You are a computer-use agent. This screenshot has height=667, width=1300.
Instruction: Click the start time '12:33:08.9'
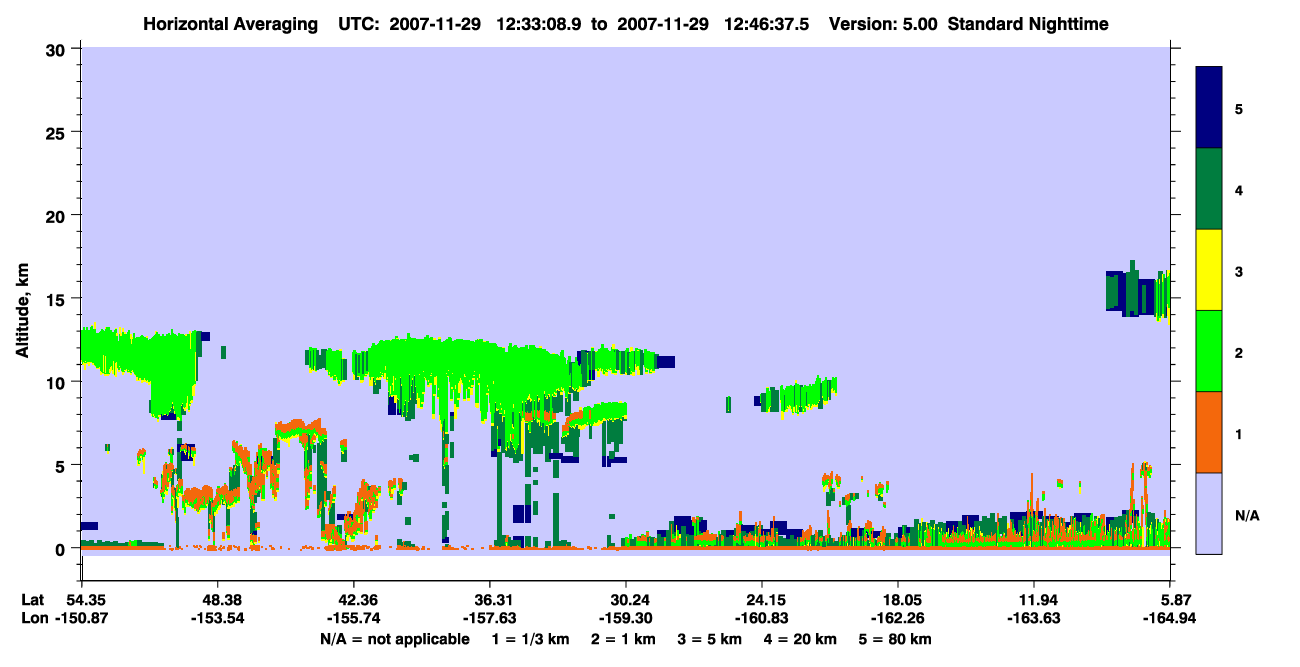pos(537,24)
